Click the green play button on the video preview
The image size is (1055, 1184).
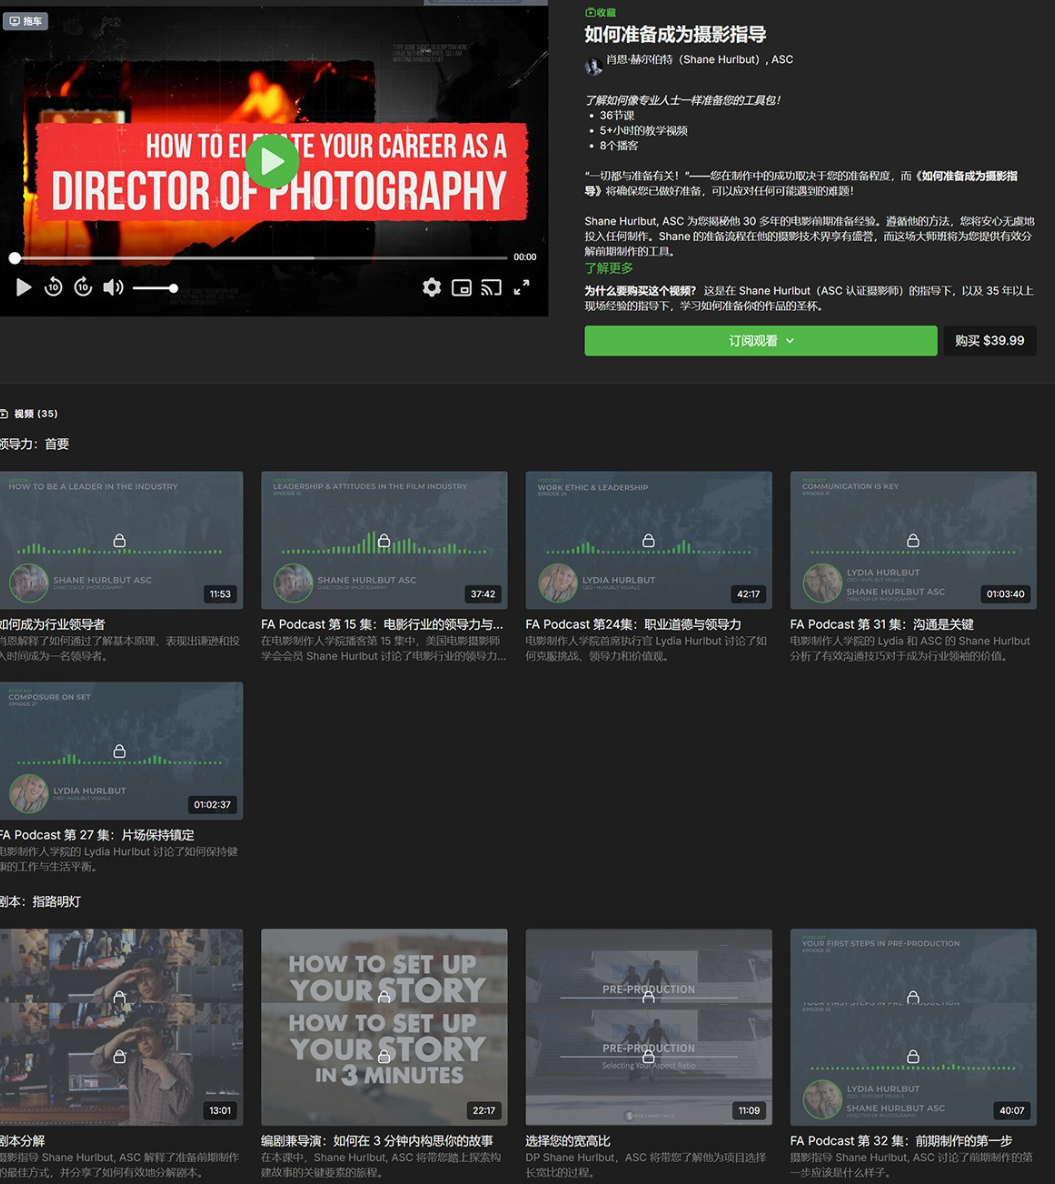coord(272,161)
